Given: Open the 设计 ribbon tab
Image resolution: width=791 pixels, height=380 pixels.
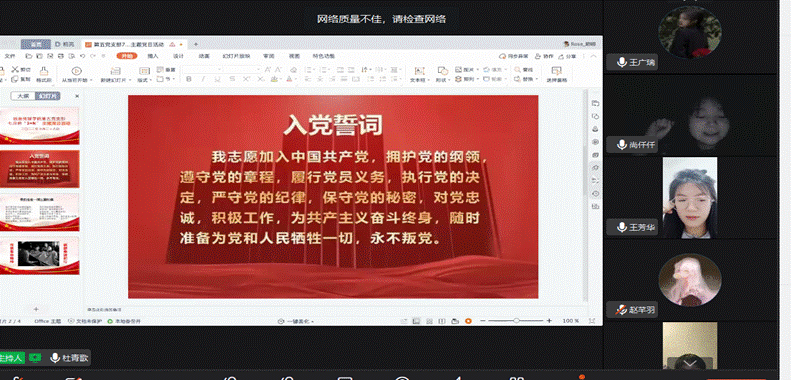Looking at the screenshot, I should tap(178, 56).
